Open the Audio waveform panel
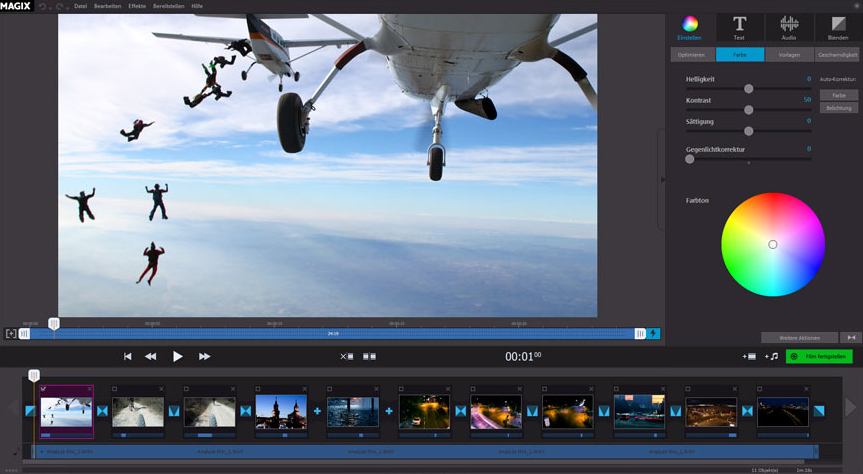The height and width of the screenshot is (474, 863). (x=789, y=27)
